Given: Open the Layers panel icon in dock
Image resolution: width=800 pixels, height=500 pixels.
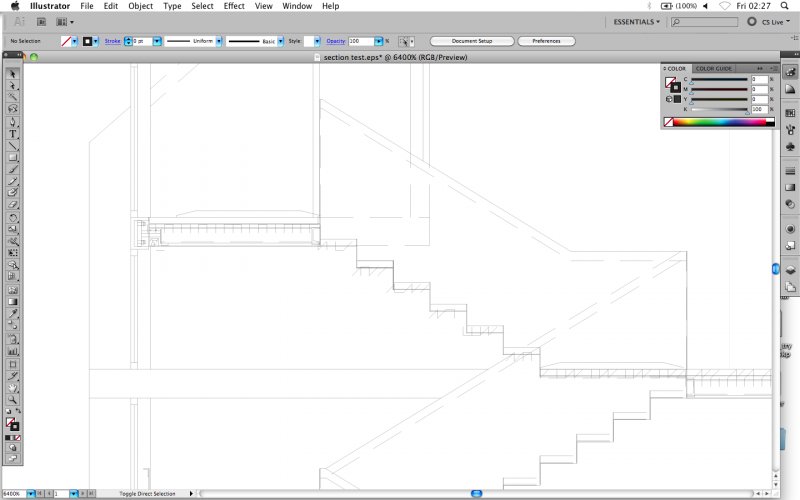Looking at the screenshot, I should (790, 270).
